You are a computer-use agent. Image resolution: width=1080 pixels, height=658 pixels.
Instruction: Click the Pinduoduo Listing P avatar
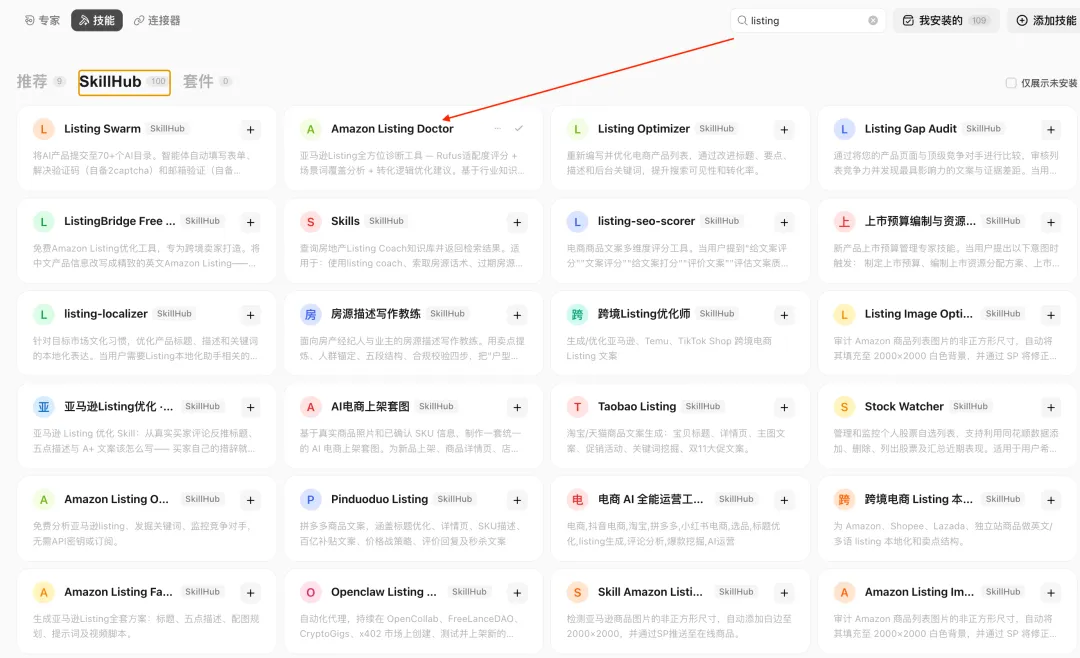tap(311, 500)
